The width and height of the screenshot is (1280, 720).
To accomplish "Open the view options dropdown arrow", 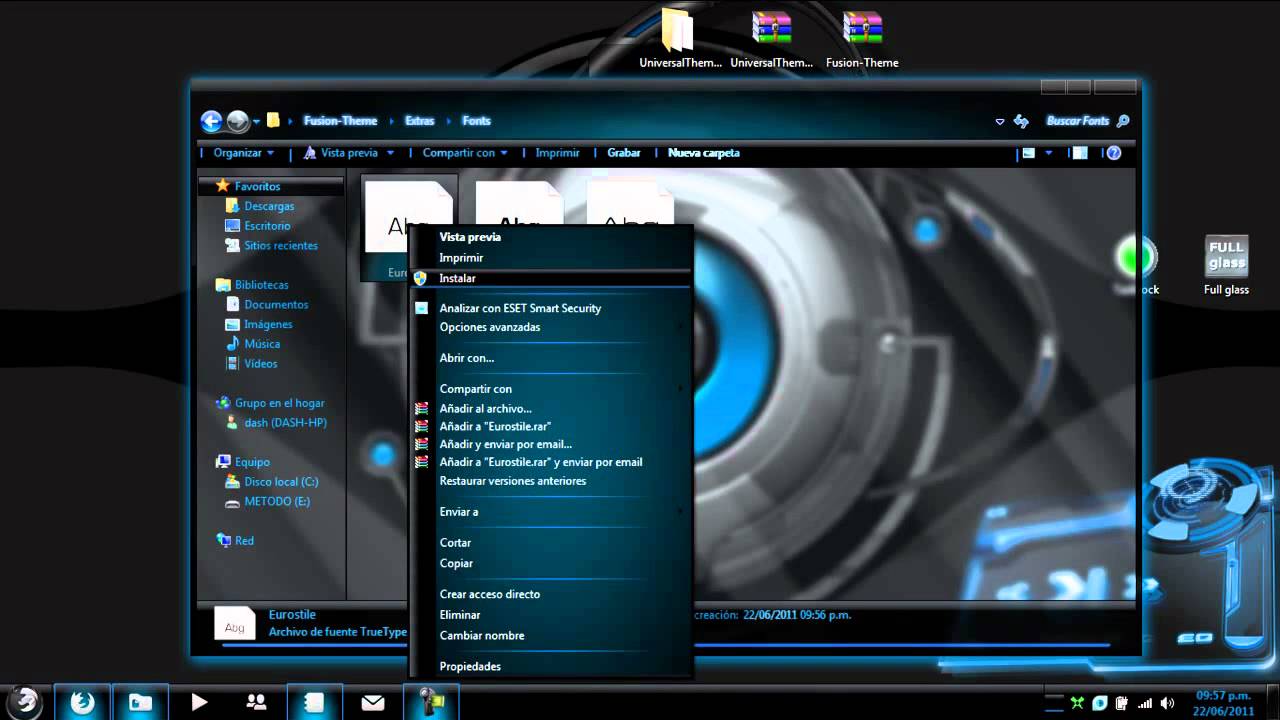I will click(1049, 153).
